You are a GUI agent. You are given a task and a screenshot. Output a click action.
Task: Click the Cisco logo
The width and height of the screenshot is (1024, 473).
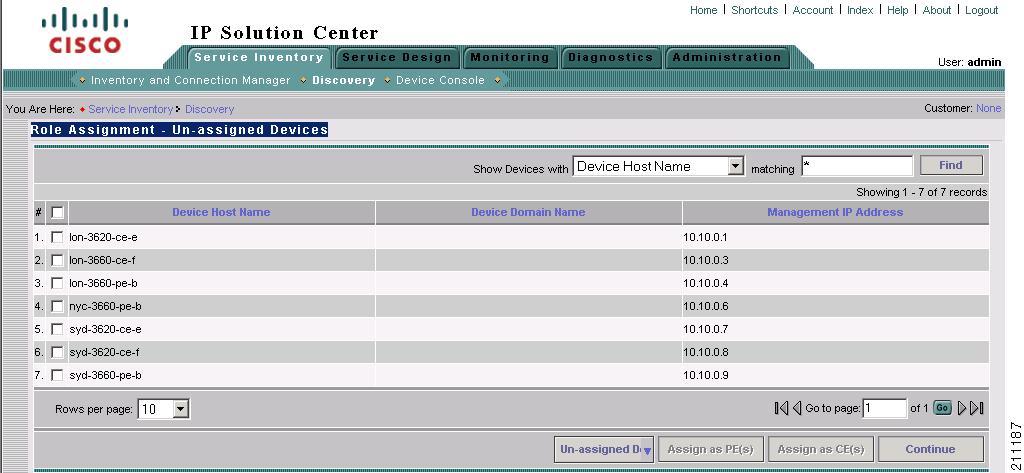click(84, 31)
